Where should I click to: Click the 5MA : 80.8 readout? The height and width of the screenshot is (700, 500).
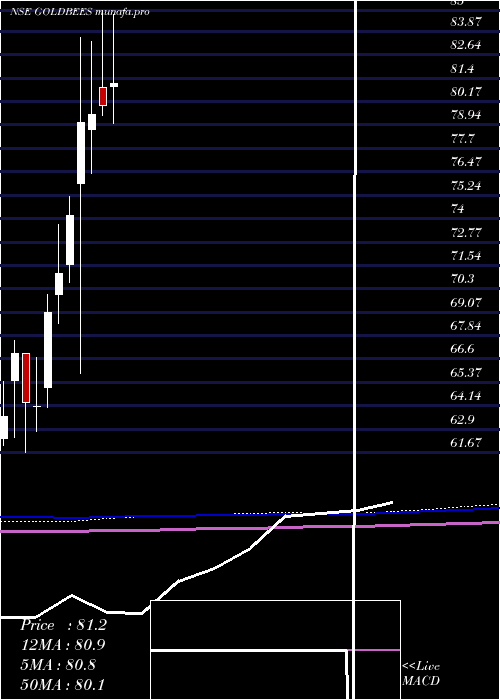pos(58,665)
